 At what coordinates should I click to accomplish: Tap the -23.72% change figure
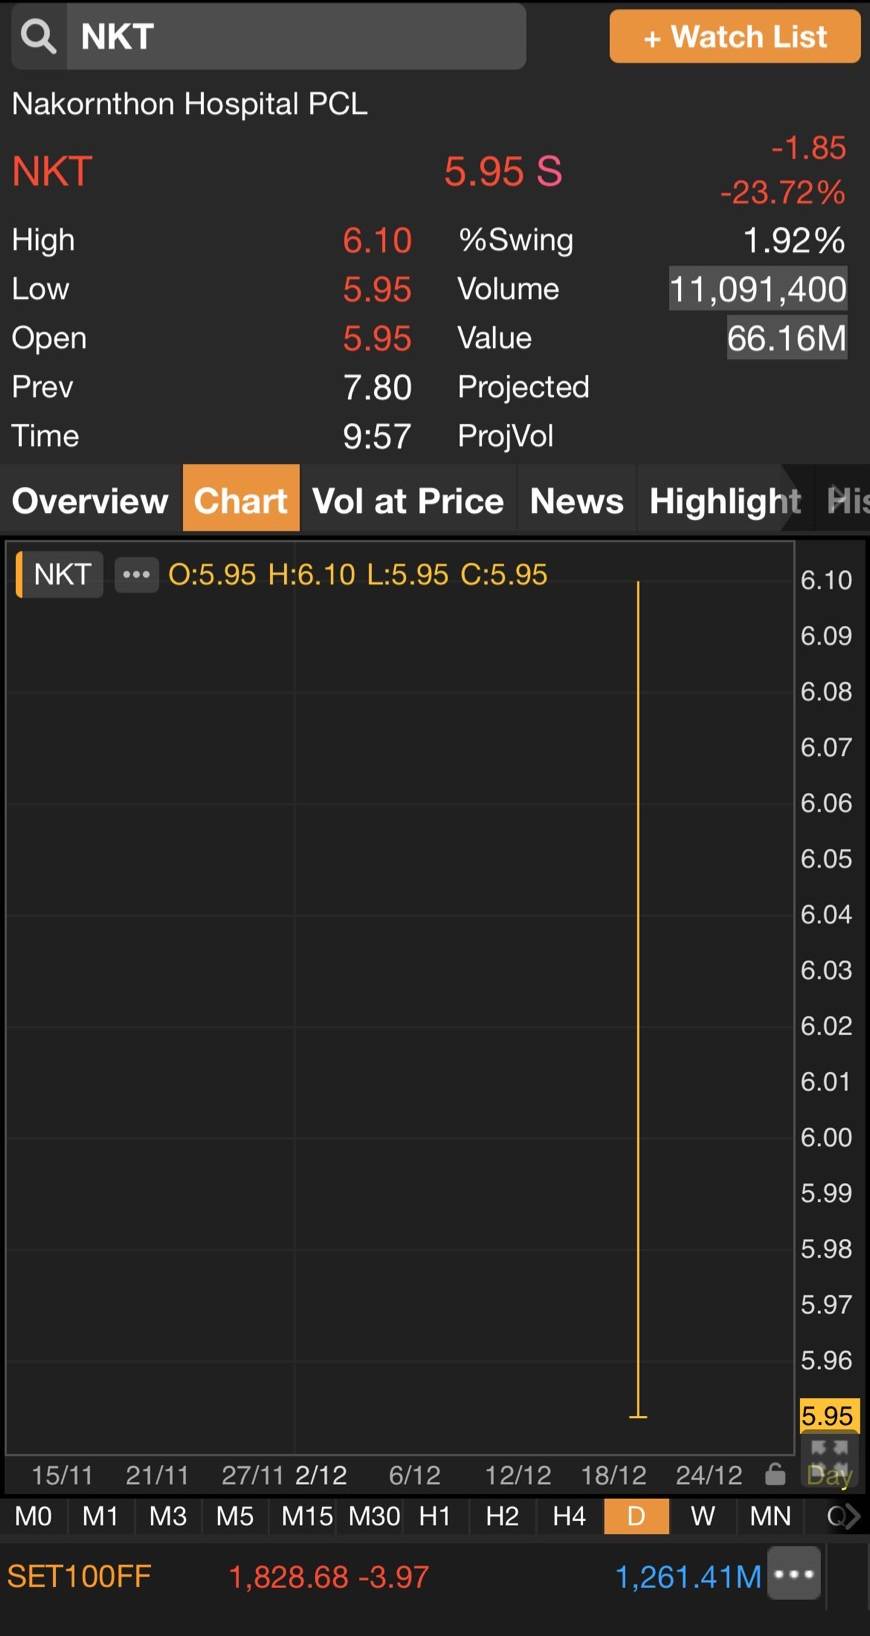pos(783,191)
